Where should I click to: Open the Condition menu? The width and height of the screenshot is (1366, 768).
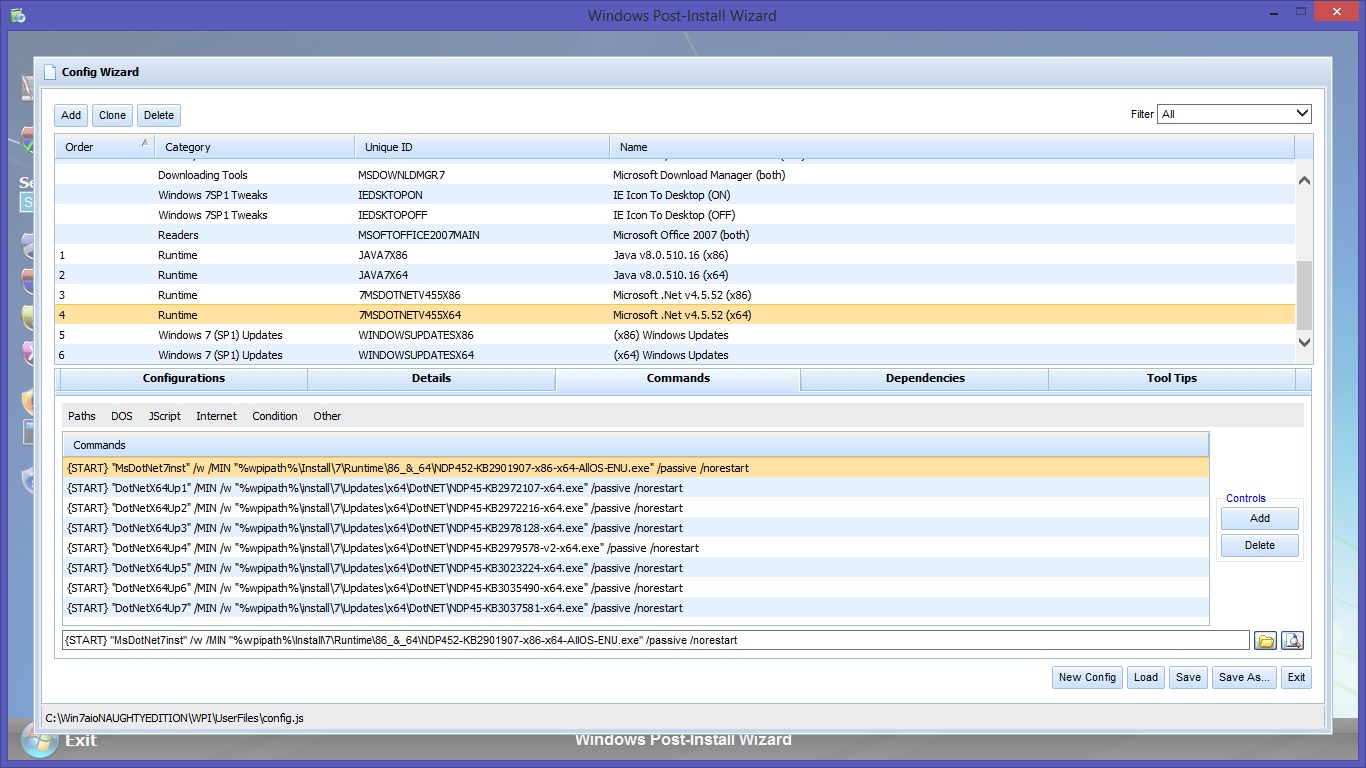coord(275,416)
